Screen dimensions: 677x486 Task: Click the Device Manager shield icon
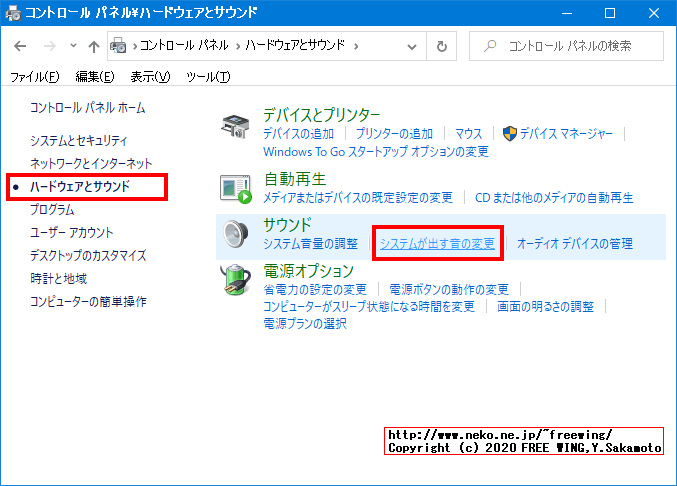click(x=509, y=133)
